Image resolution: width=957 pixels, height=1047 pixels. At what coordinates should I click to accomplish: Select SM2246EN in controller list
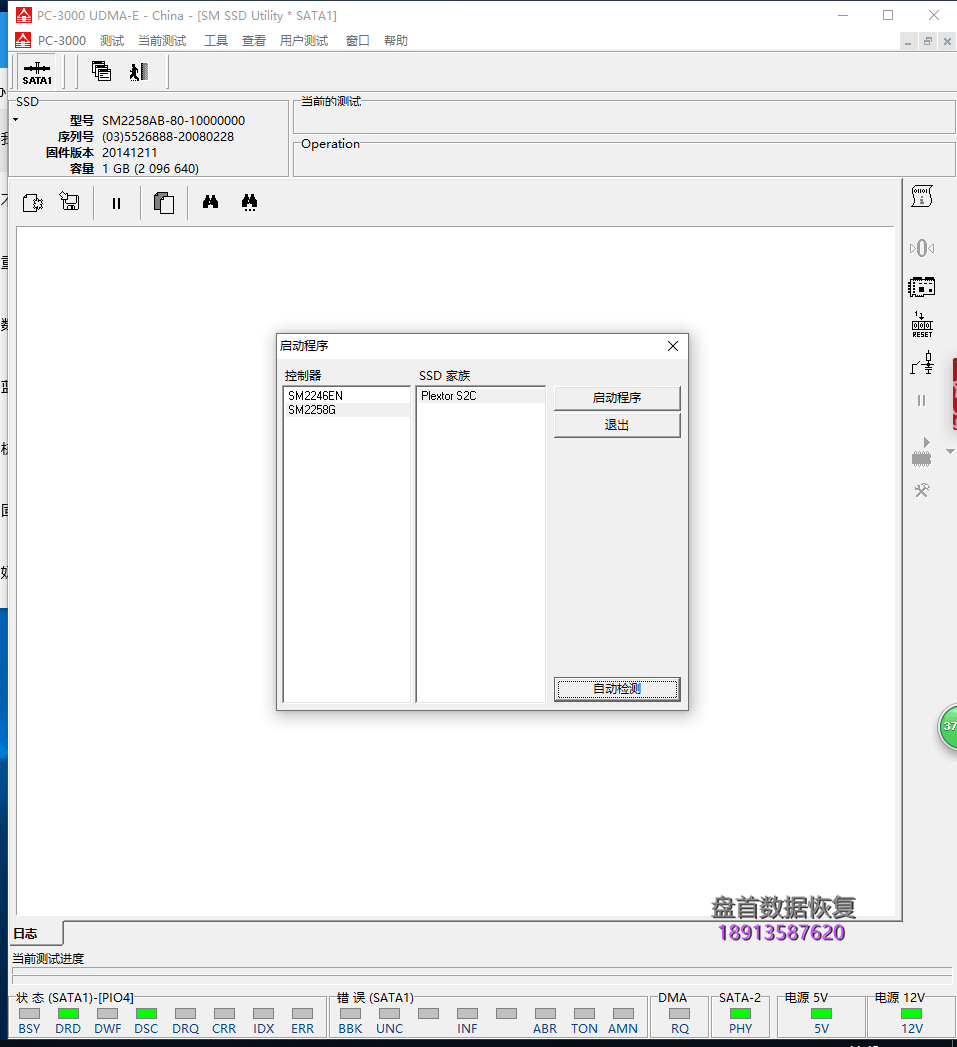tap(347, 395)
